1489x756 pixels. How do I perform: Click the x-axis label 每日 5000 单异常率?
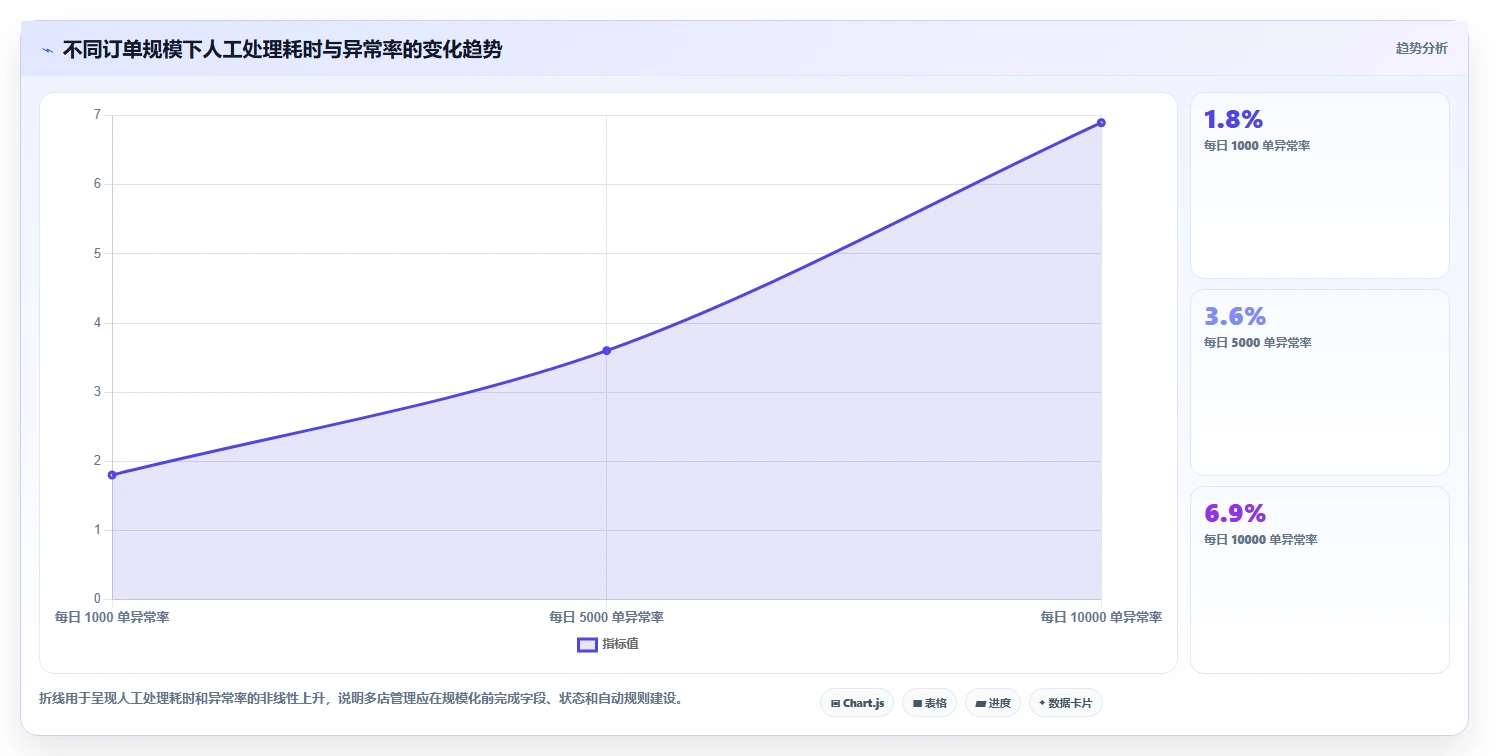(606, 617)
